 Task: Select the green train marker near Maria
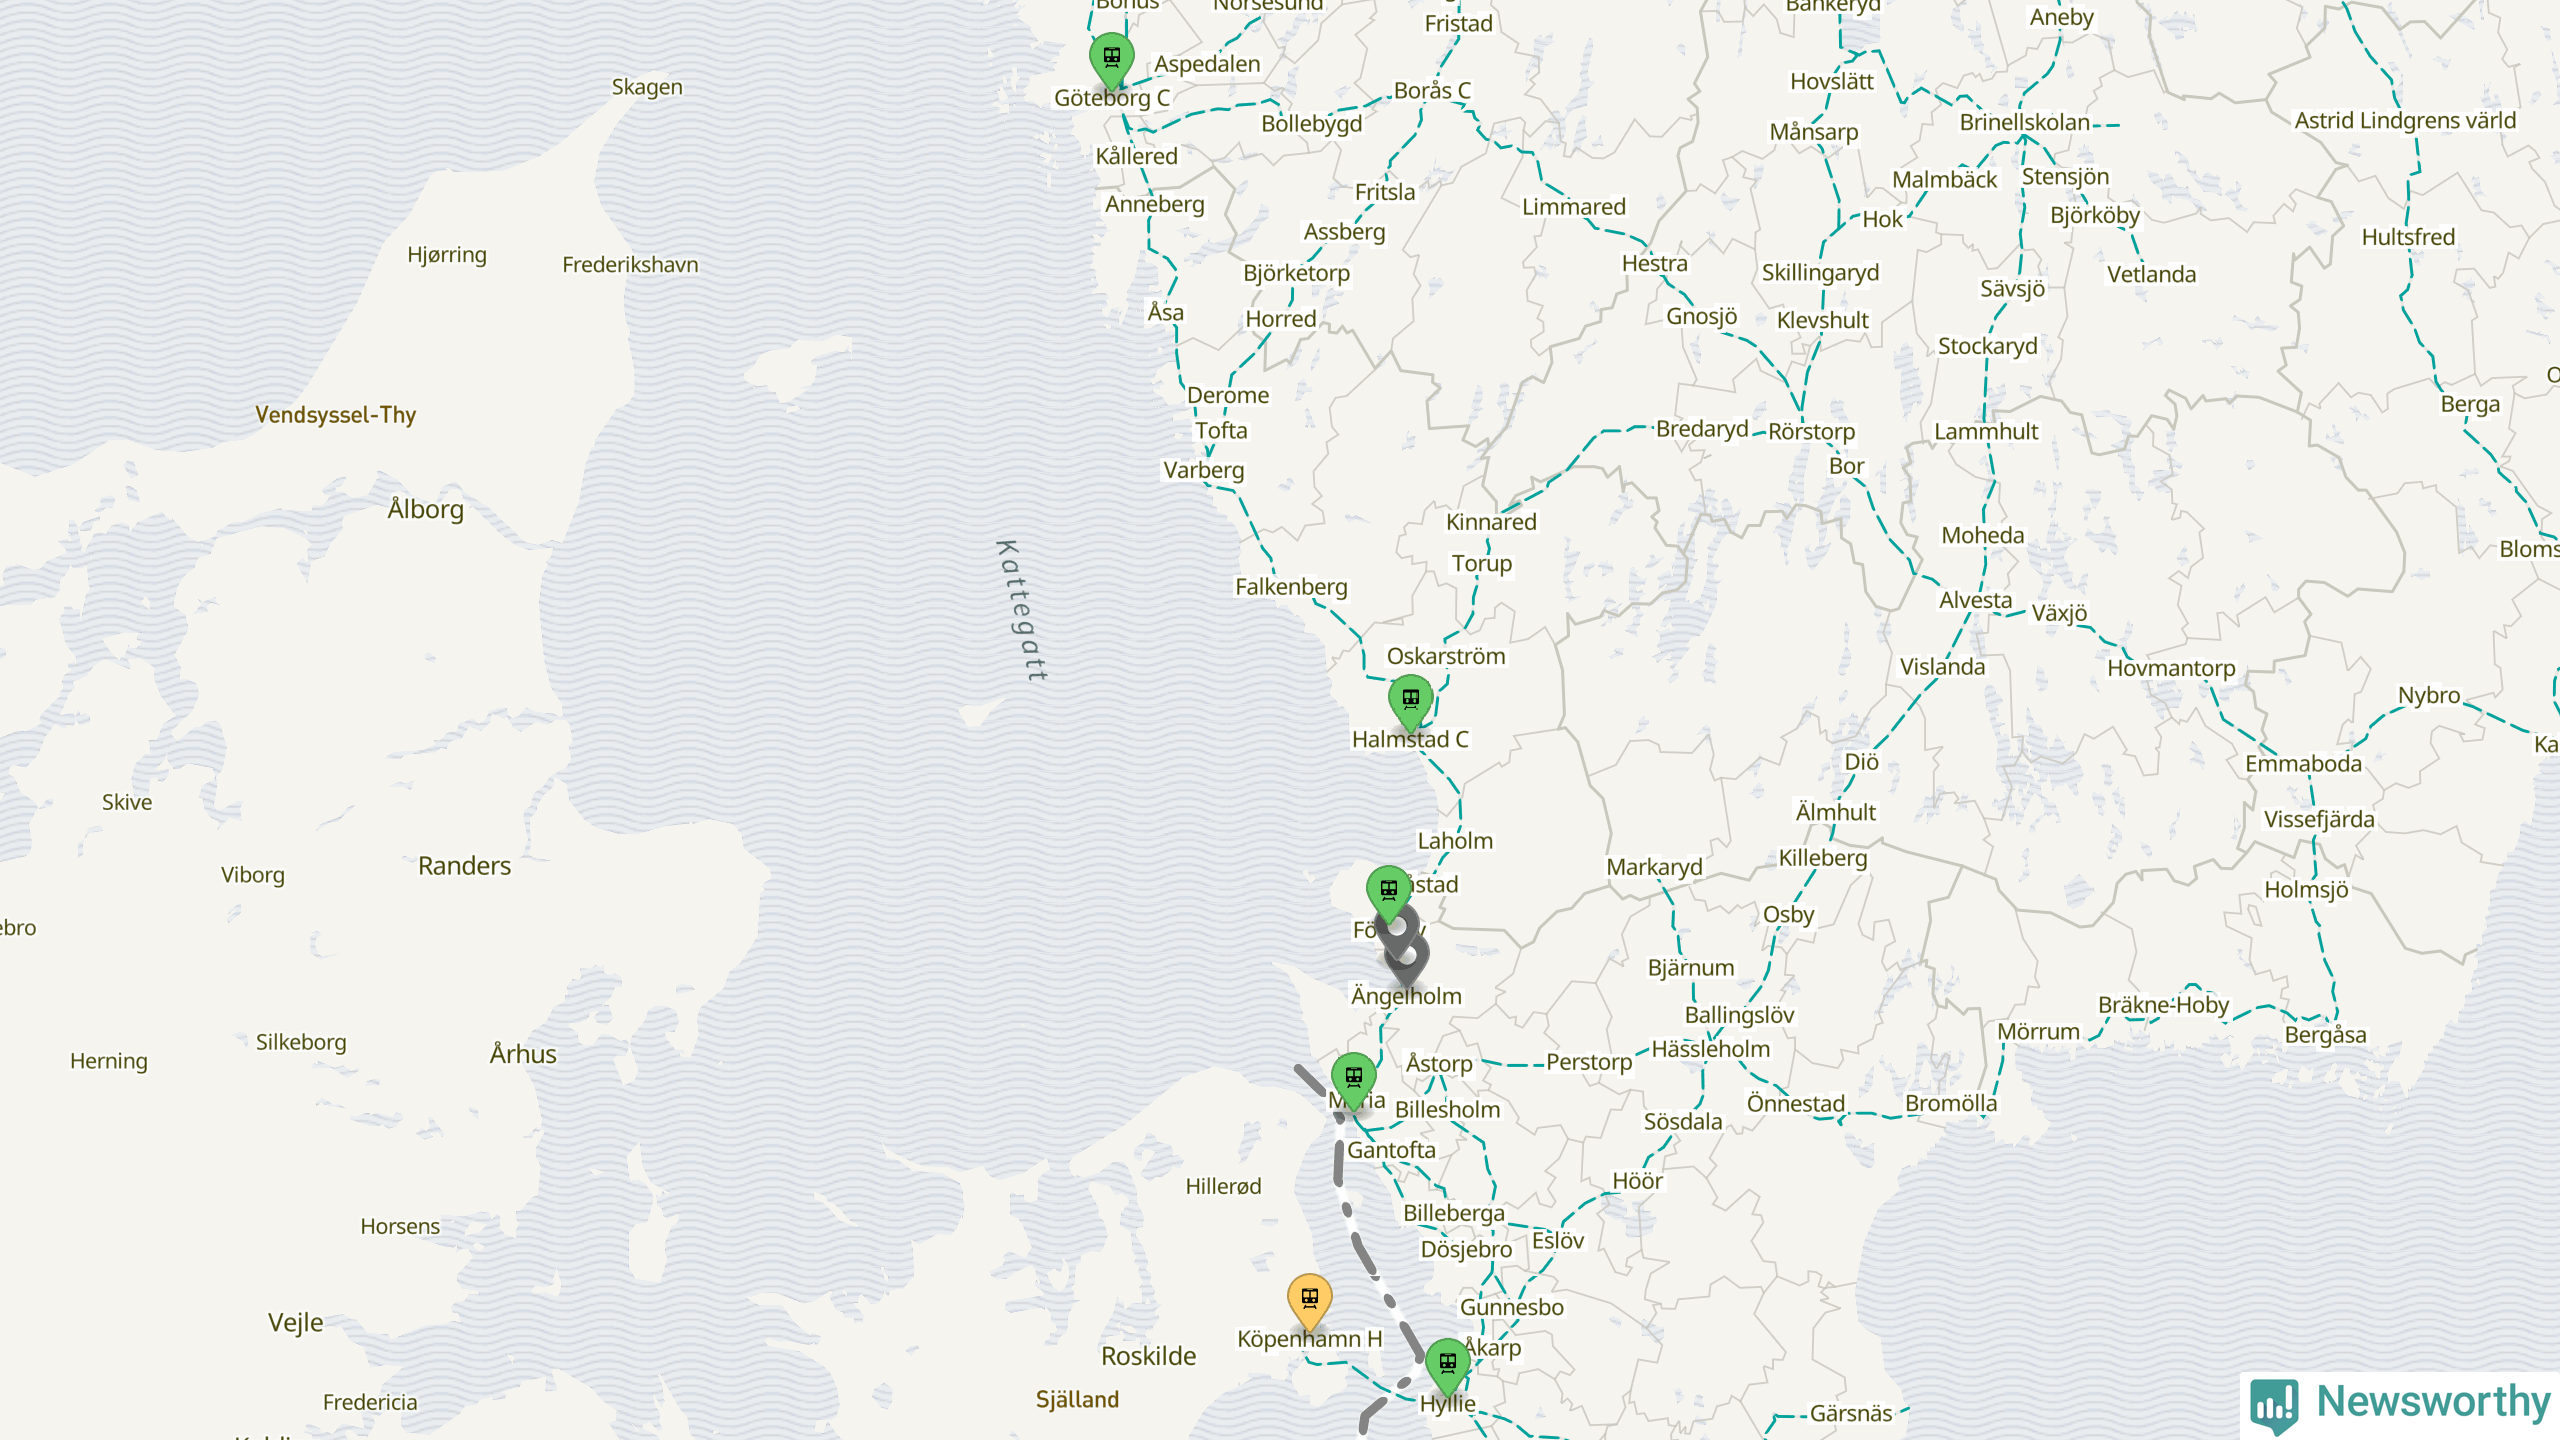(1353, 1081)
